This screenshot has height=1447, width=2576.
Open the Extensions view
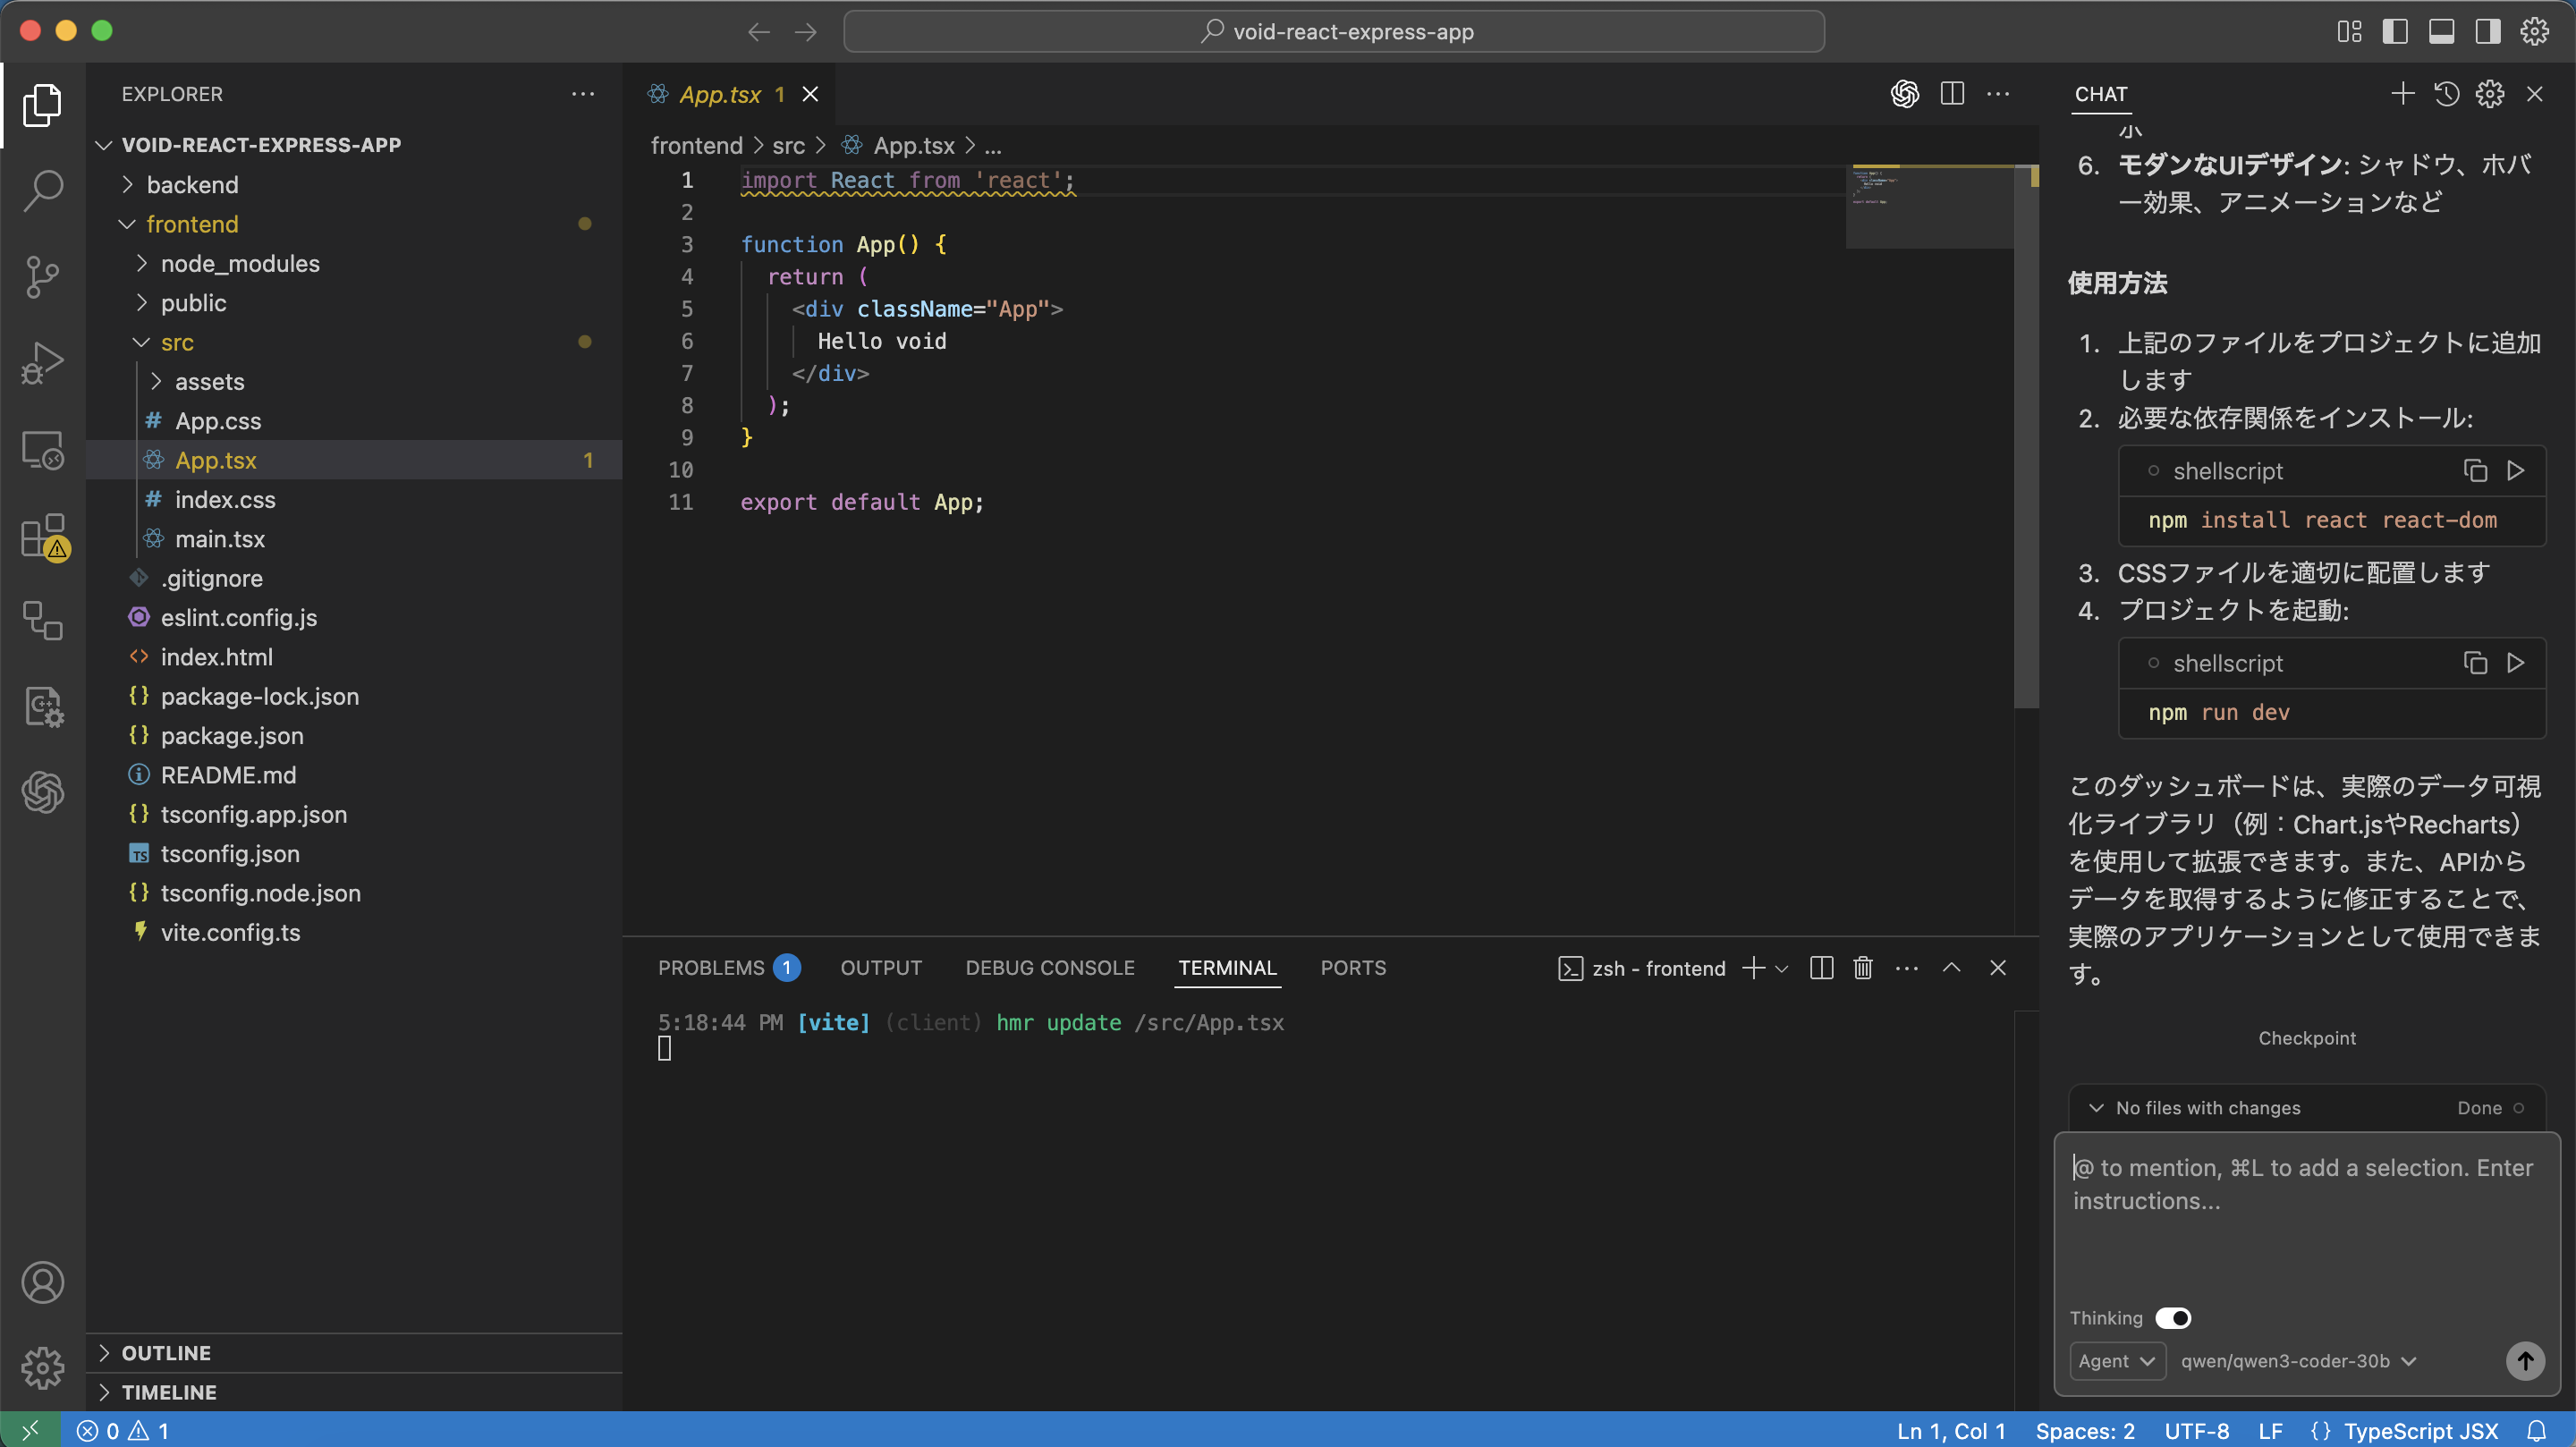[42, 537]
